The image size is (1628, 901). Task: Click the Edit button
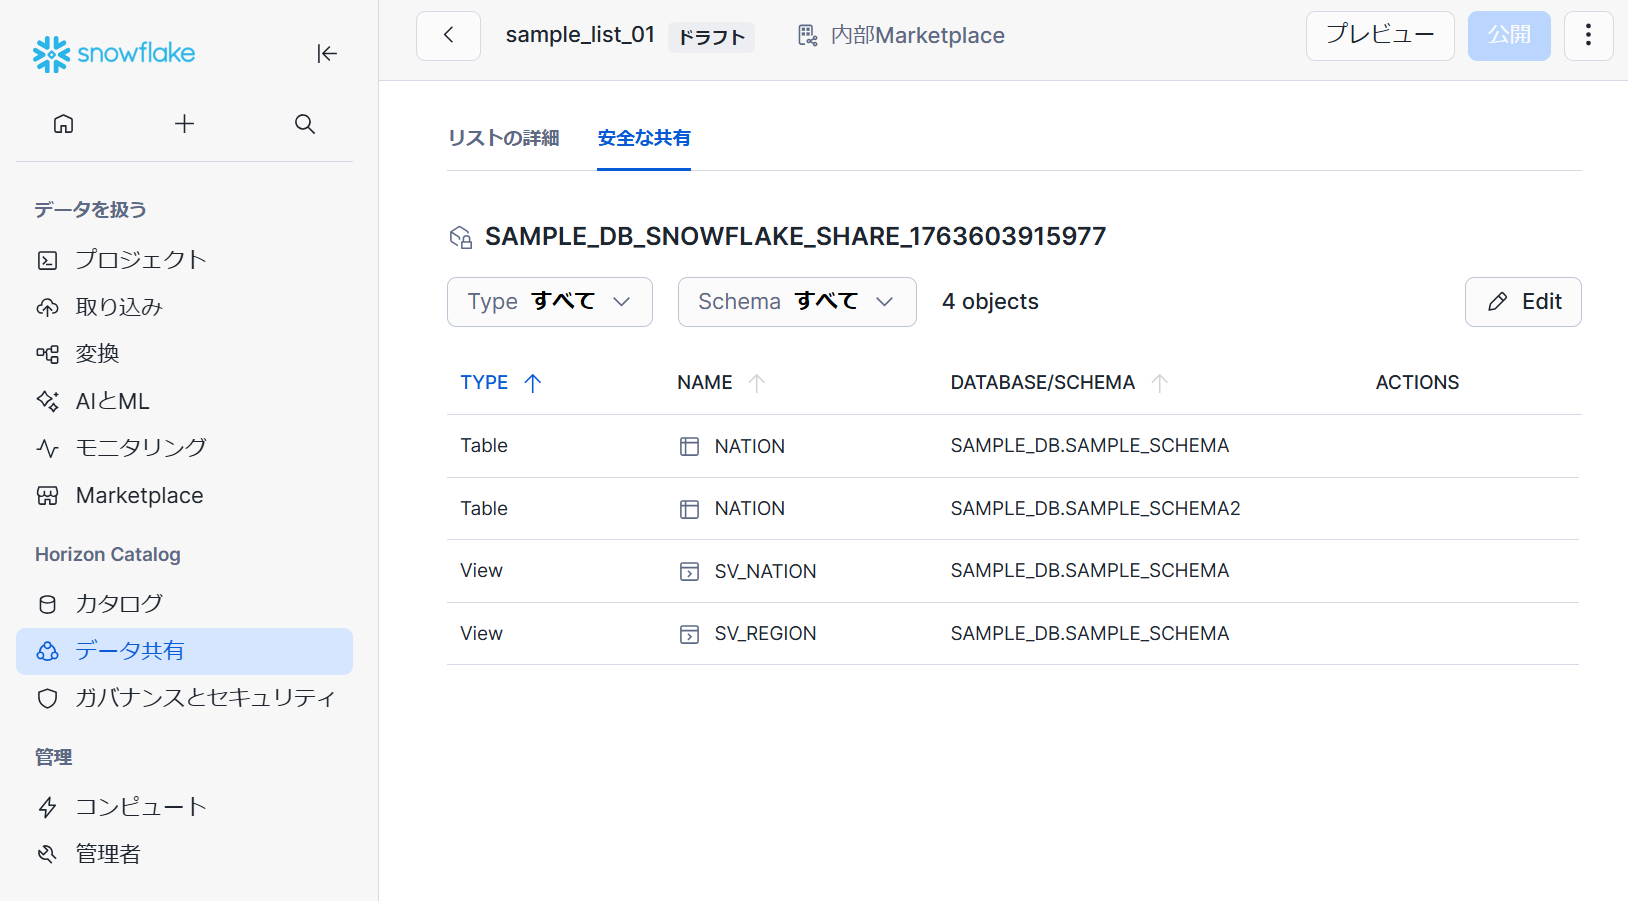click(1522, 302)
